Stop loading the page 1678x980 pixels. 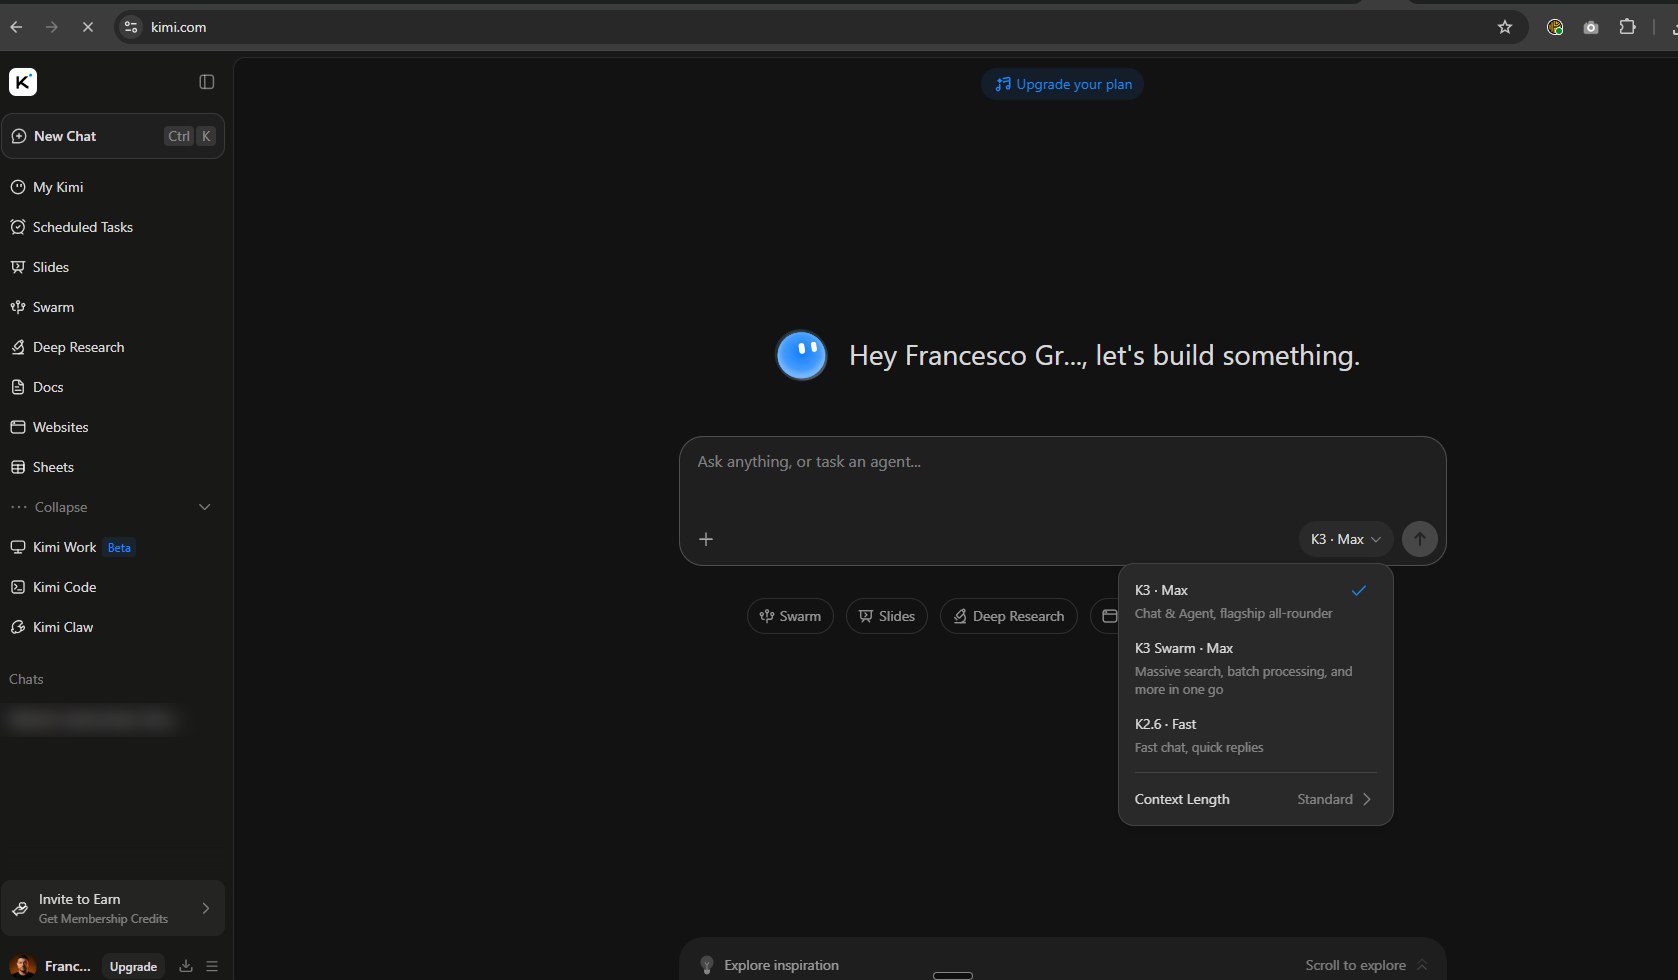coord(88,27)
